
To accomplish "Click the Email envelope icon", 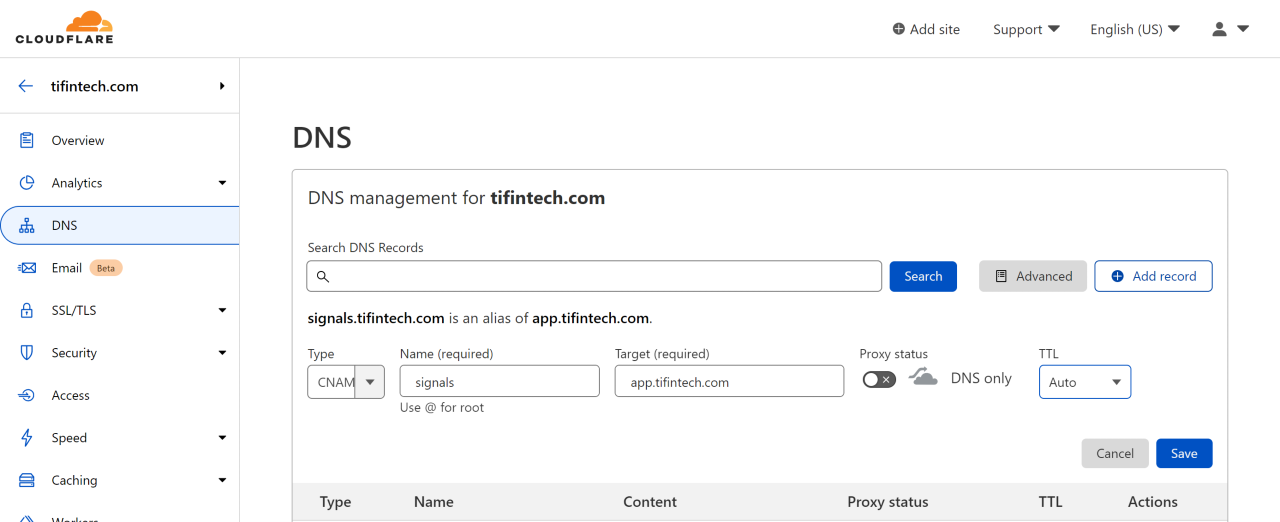I will point(28,268).
